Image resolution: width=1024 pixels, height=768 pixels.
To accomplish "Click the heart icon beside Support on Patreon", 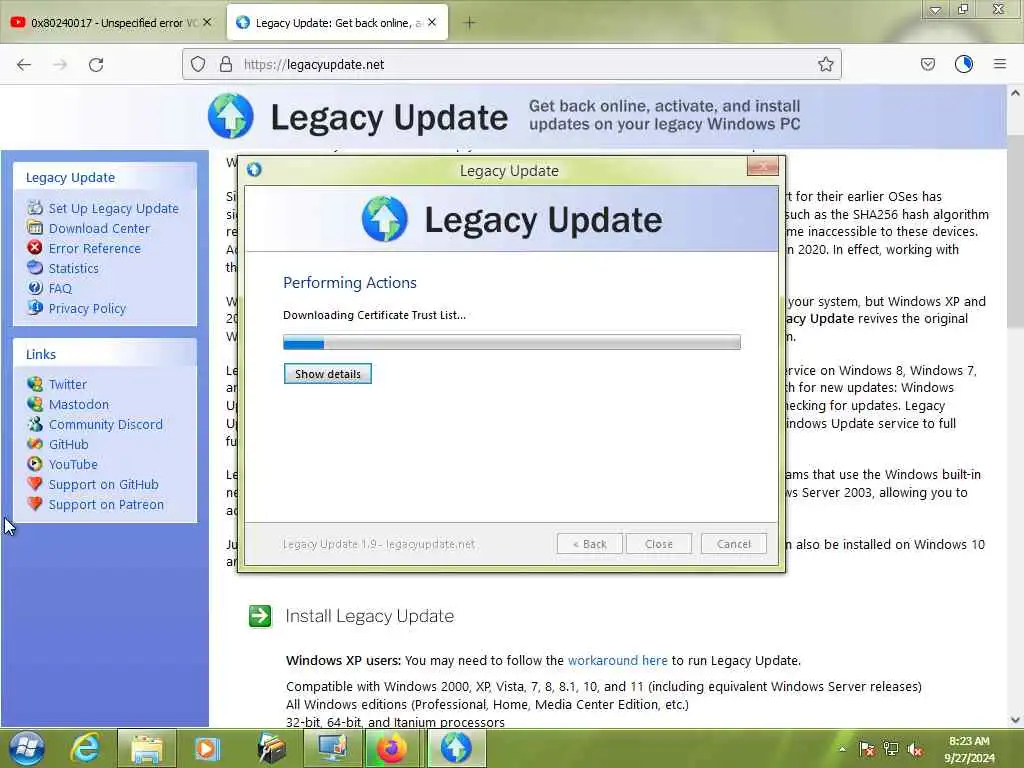I will [35, 504].
